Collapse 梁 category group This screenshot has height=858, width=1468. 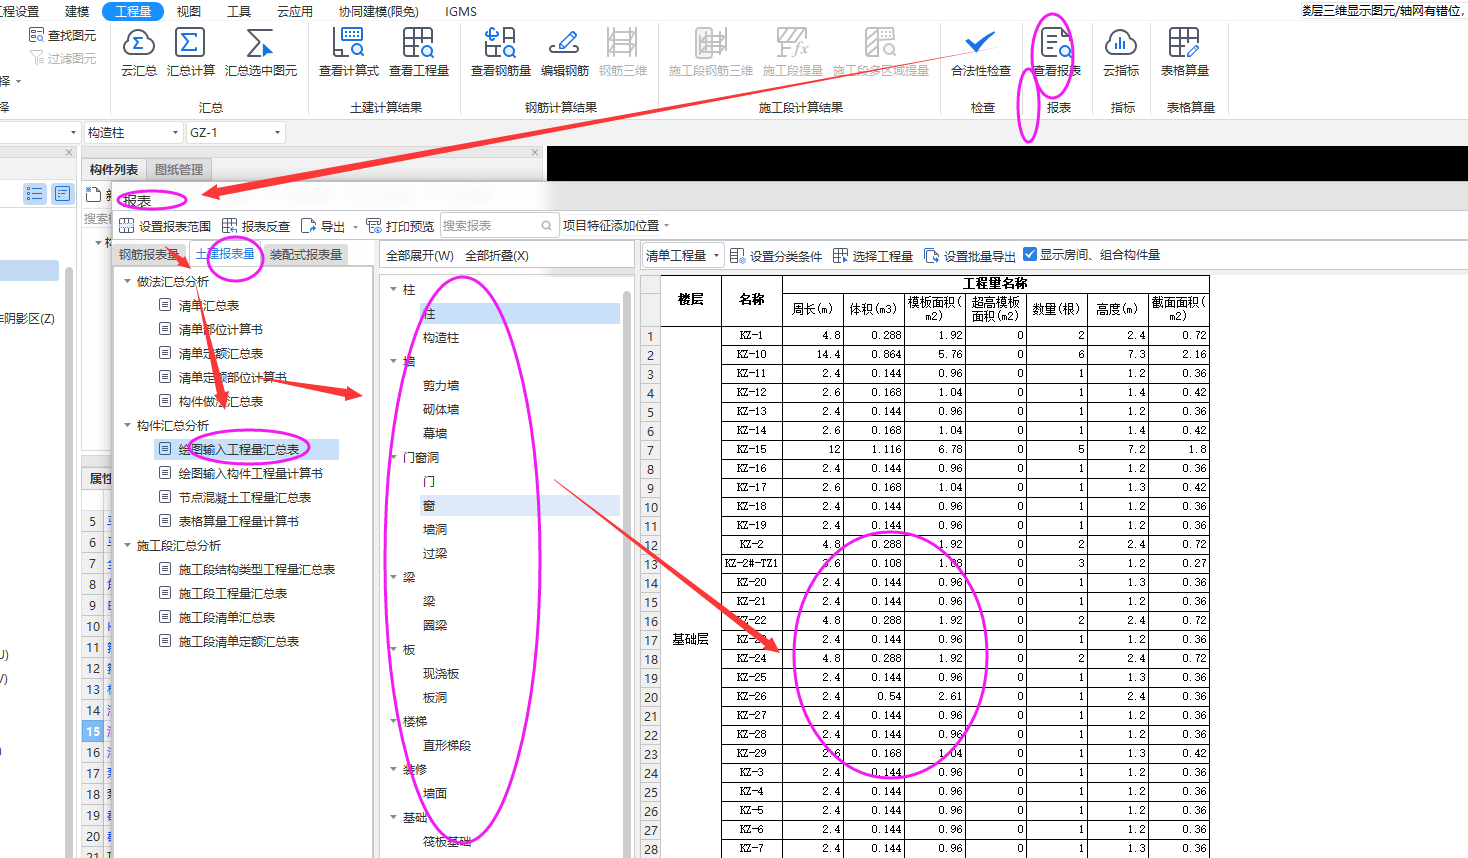click(393, 578)
